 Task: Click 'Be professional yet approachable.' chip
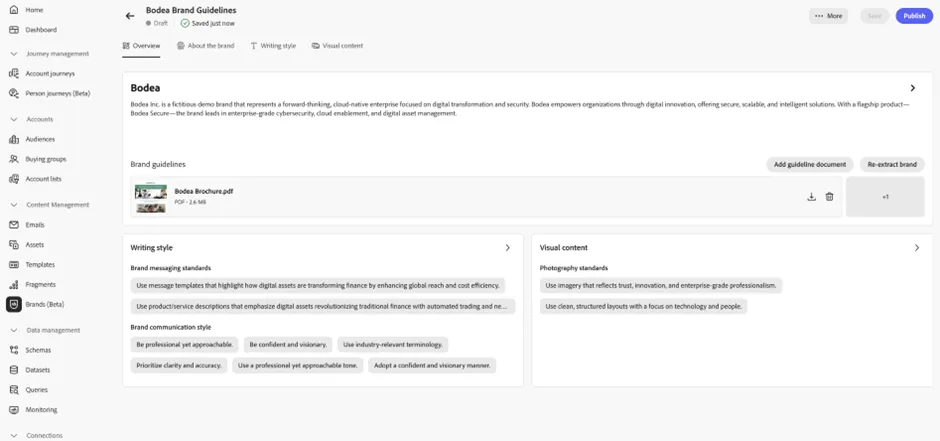pos(185,345)
